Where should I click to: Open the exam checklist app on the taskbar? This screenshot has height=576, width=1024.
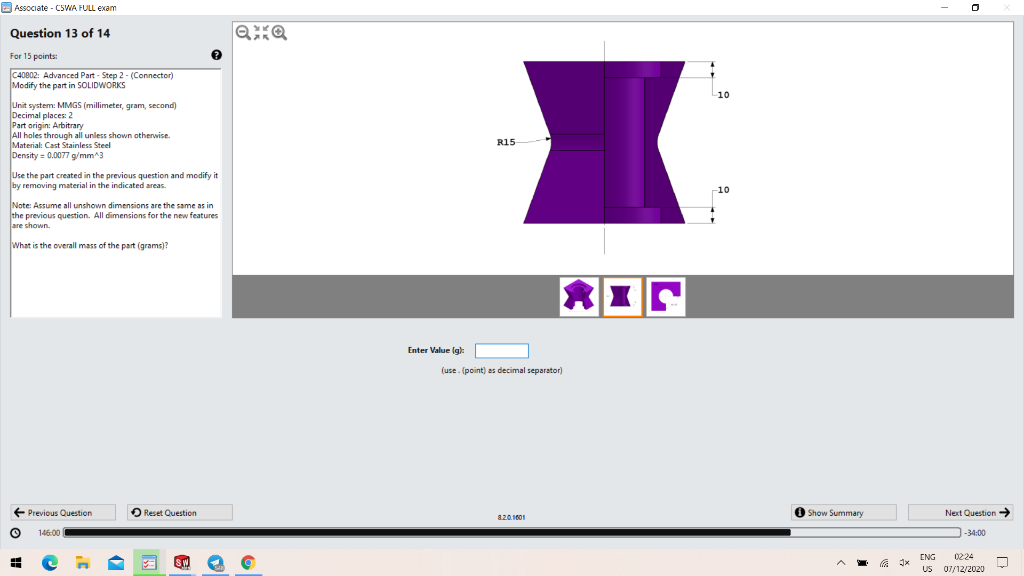pos(149,563)
